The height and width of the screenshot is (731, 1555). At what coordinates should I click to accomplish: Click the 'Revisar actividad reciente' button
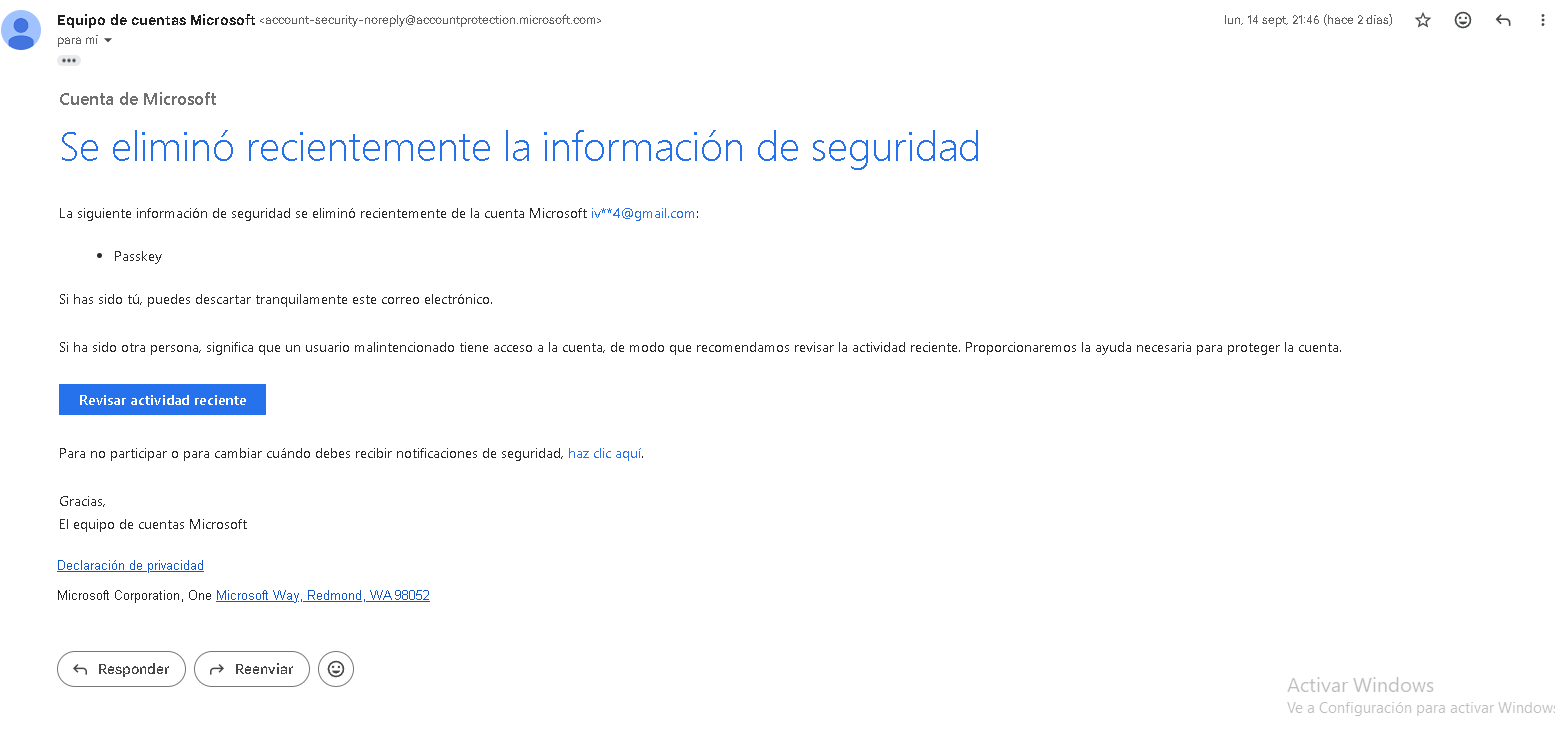pyautogui.click(x=162, y=400)
